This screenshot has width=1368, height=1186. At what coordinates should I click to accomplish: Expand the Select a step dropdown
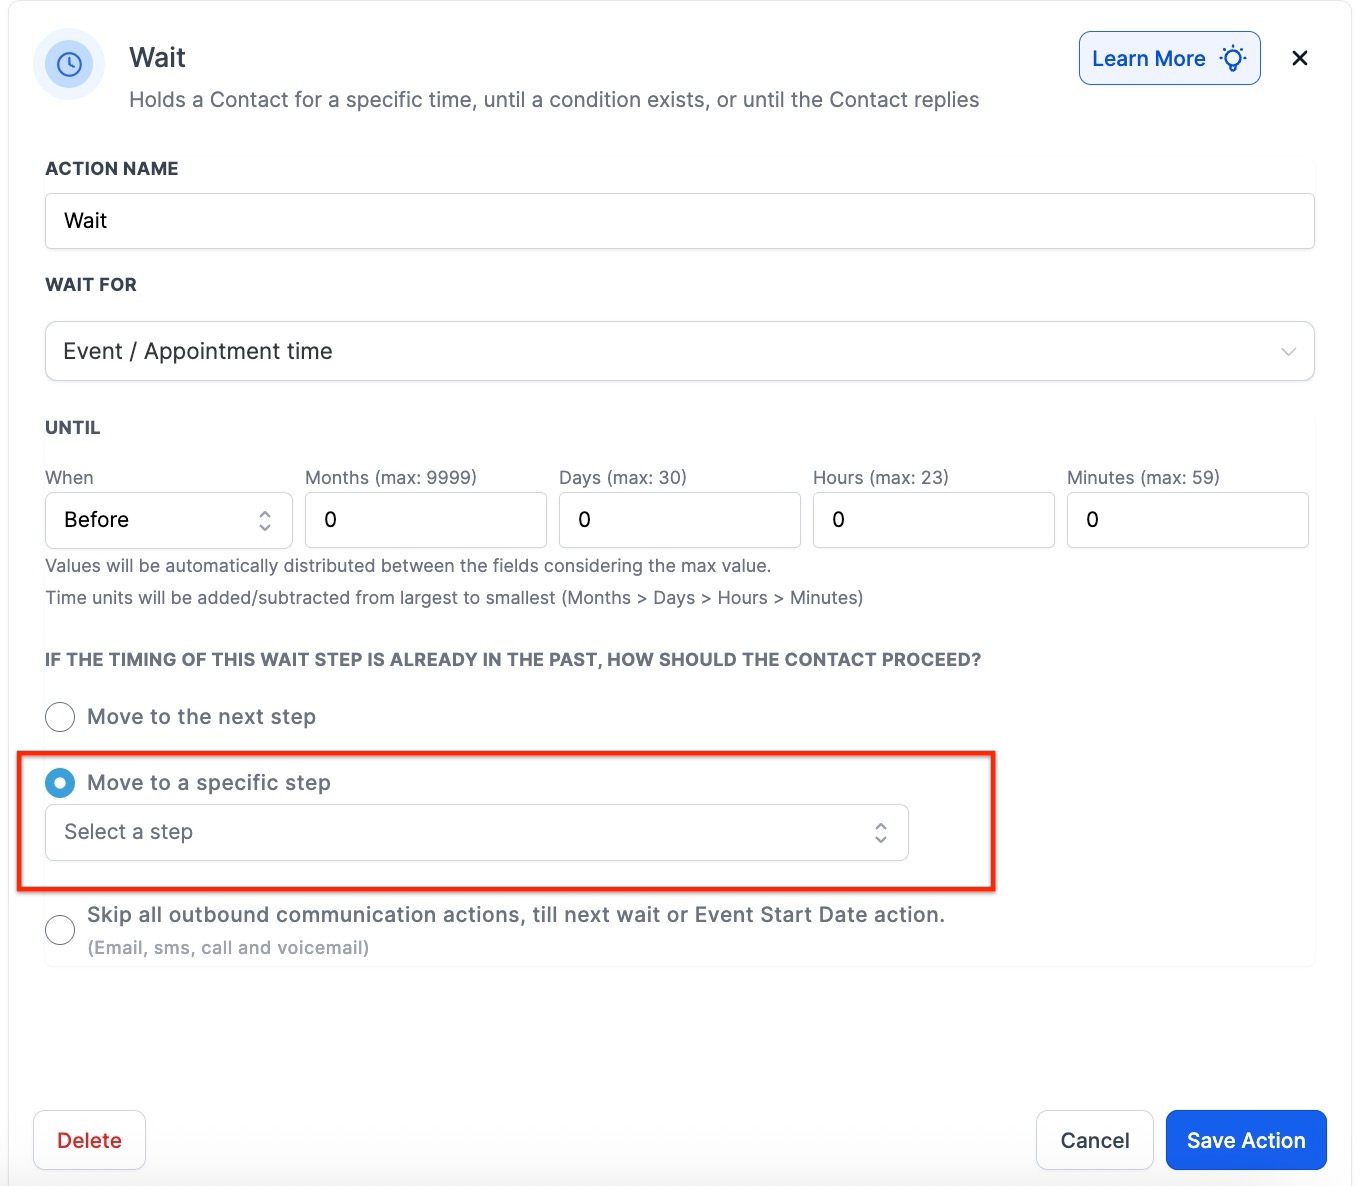(476, 832)
